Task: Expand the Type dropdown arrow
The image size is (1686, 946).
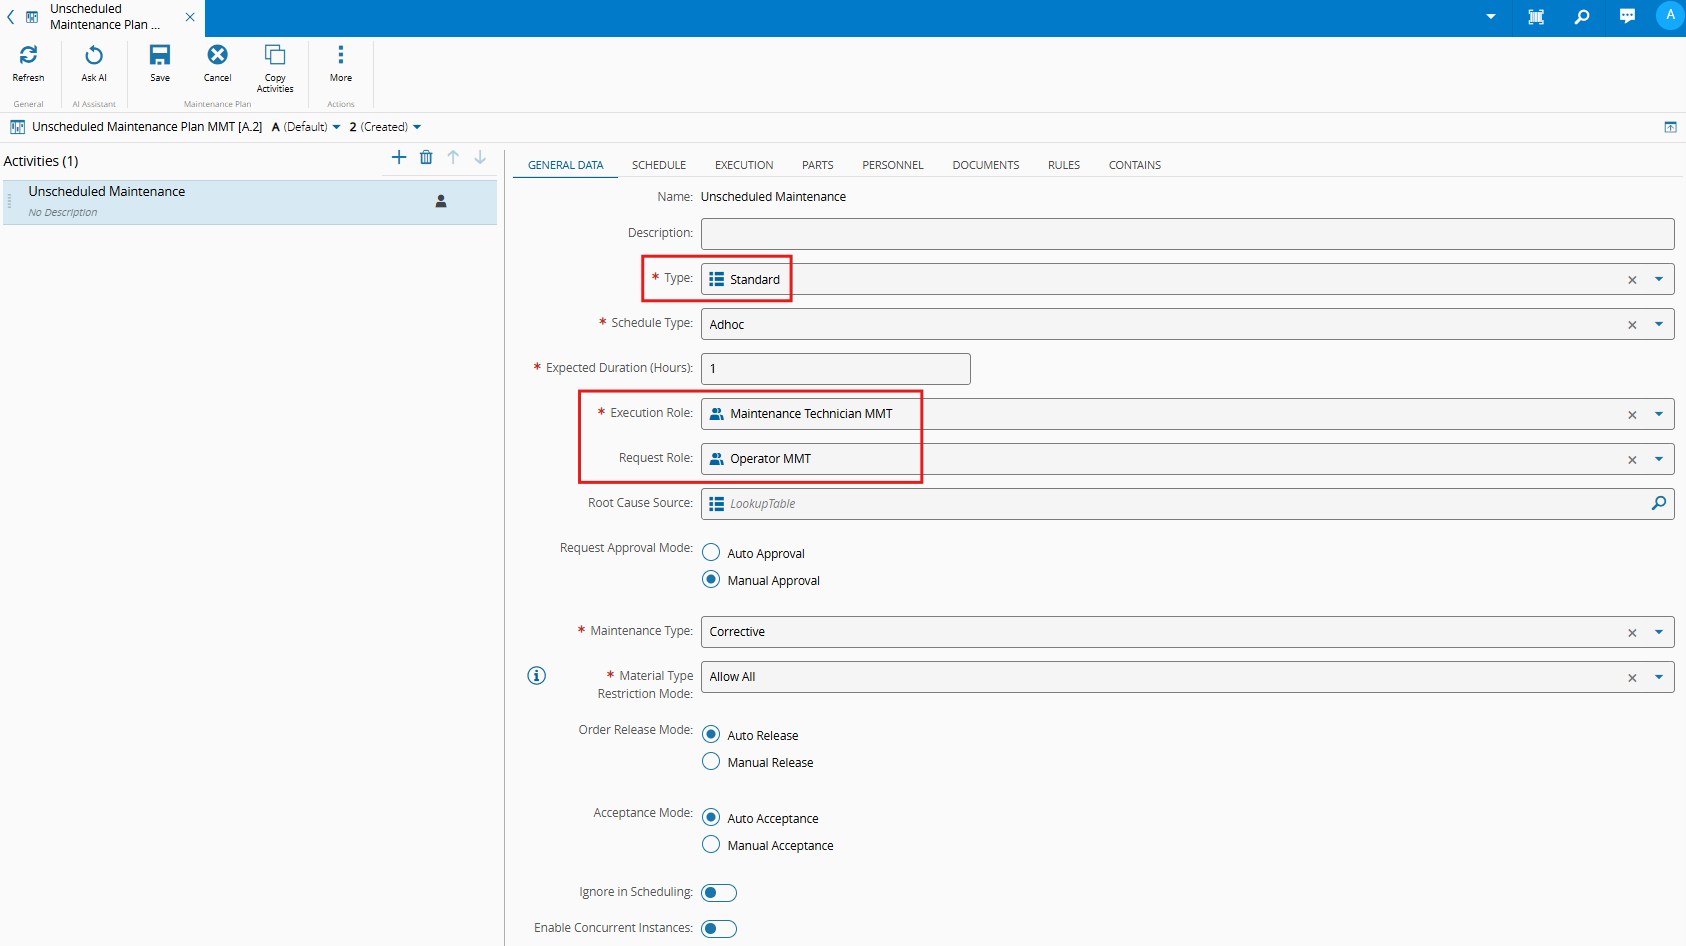Action: click(x=1659, y=279)
